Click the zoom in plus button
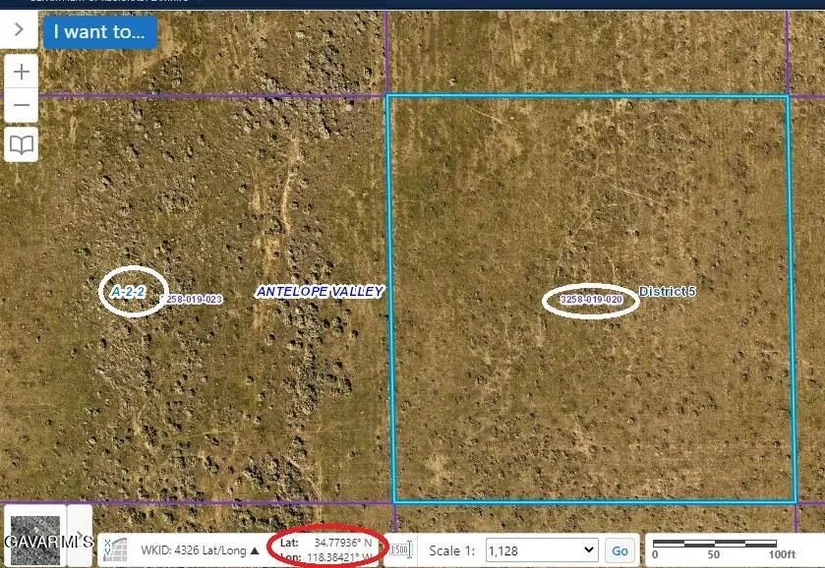825x568 pixels. 22,72
